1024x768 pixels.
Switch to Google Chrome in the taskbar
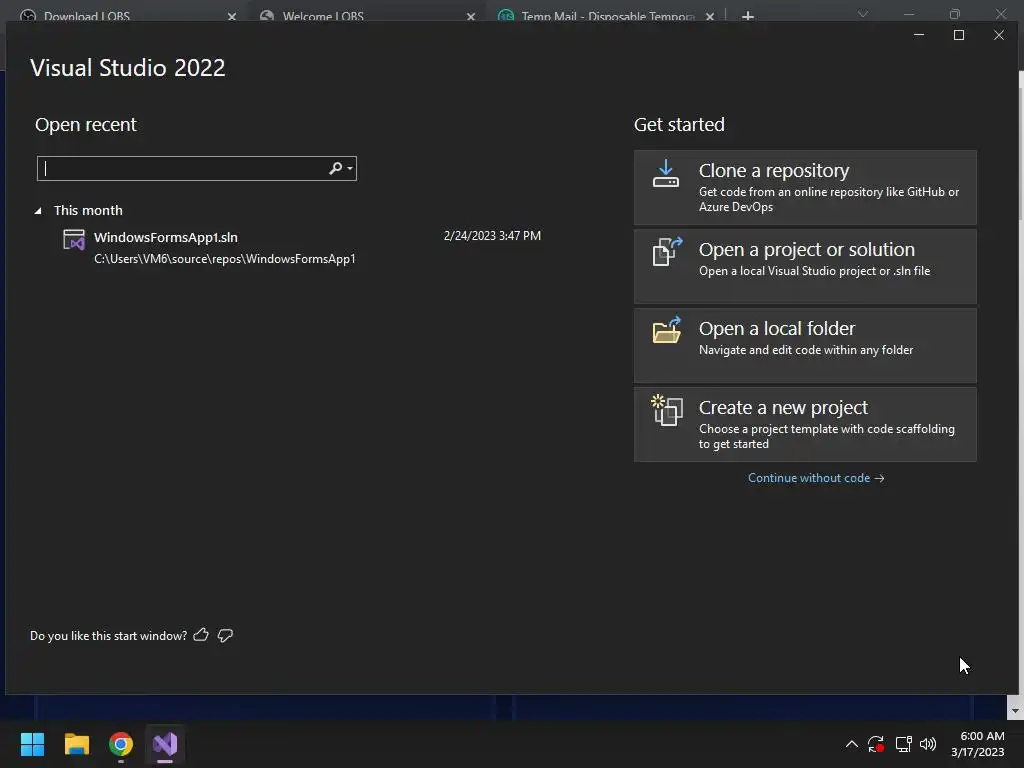(x=121, y=744)
